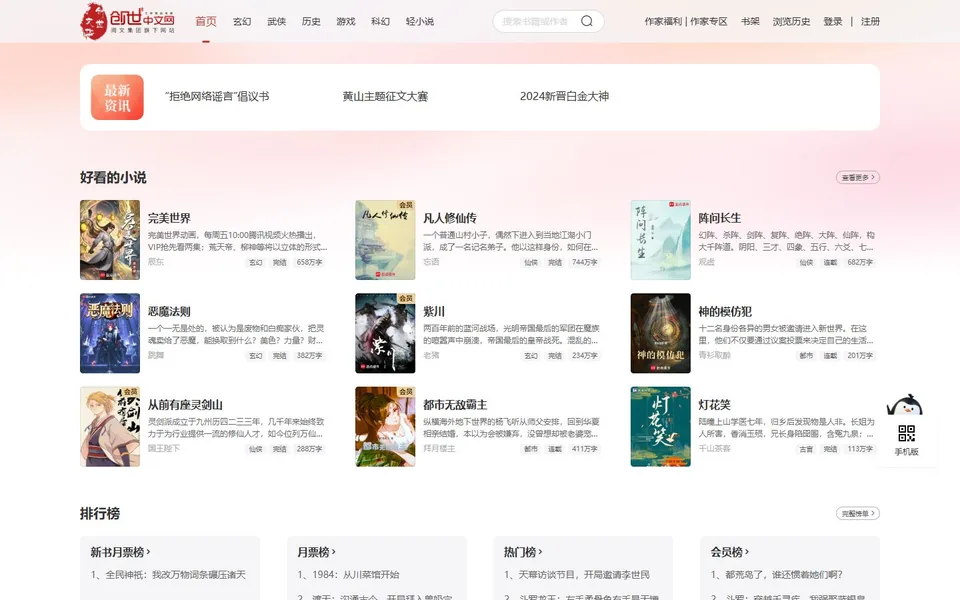The width and height of the screenshot is (960, 600).
Task: Open the 阵问长生 book cover
Action: (661, 240)
